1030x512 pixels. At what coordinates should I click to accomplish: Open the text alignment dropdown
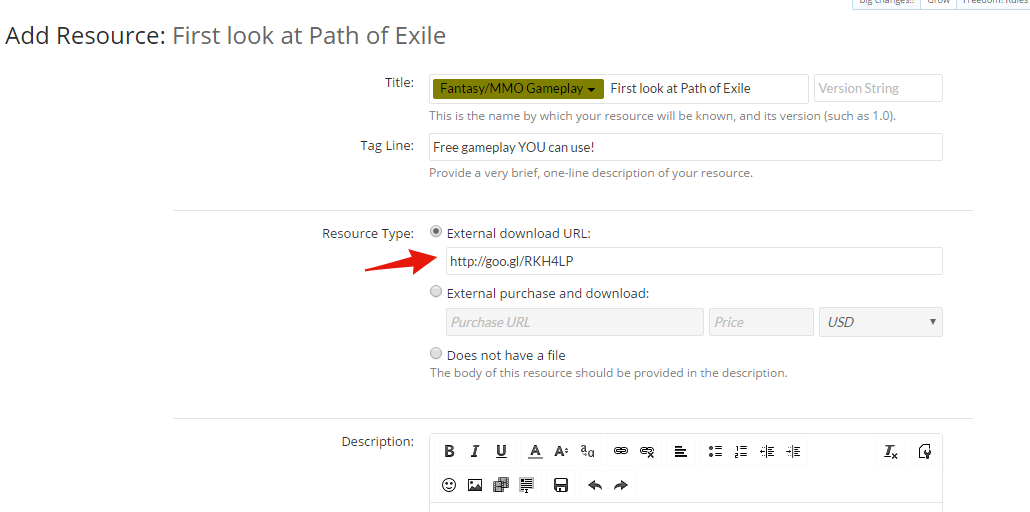680,451
